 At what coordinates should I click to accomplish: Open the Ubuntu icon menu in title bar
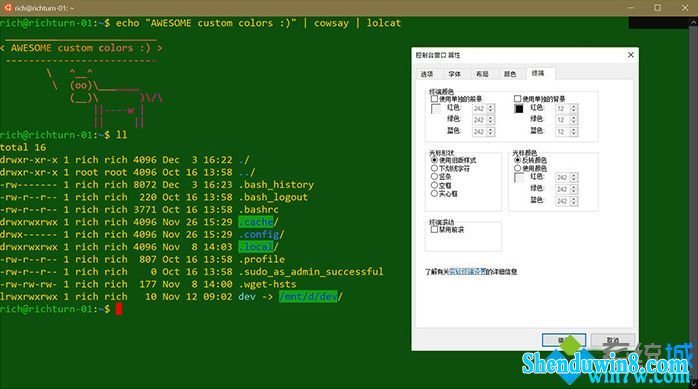pos(7,7)
